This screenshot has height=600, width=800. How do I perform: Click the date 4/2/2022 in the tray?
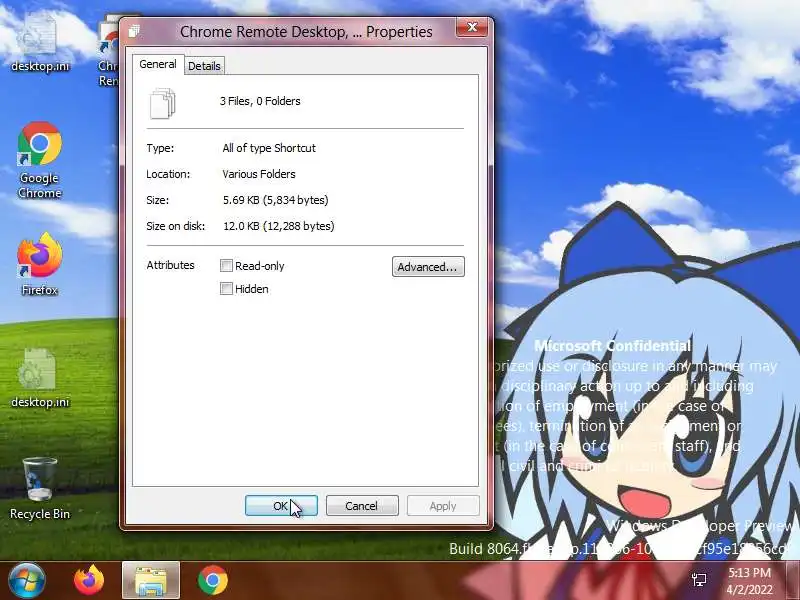(x=749, y=589)
